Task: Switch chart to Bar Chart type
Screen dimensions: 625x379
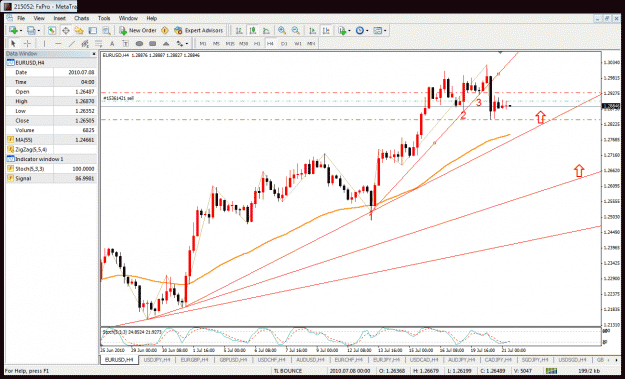Action: click(x=239, y=30)
